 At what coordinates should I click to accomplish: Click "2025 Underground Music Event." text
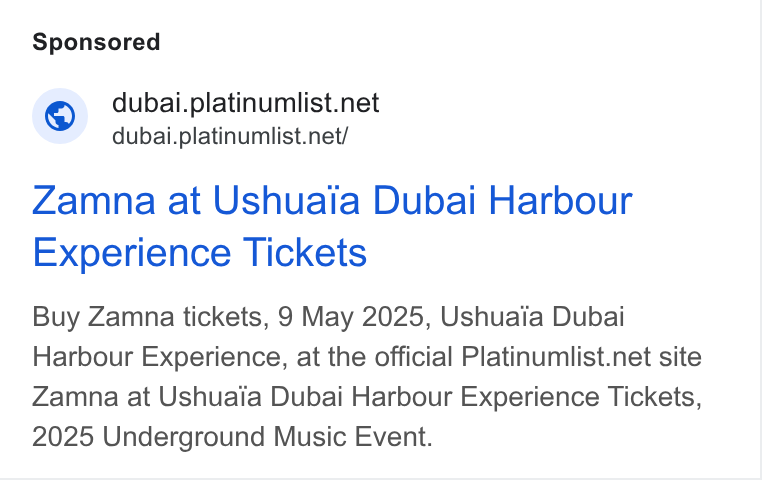pos(232,436)
